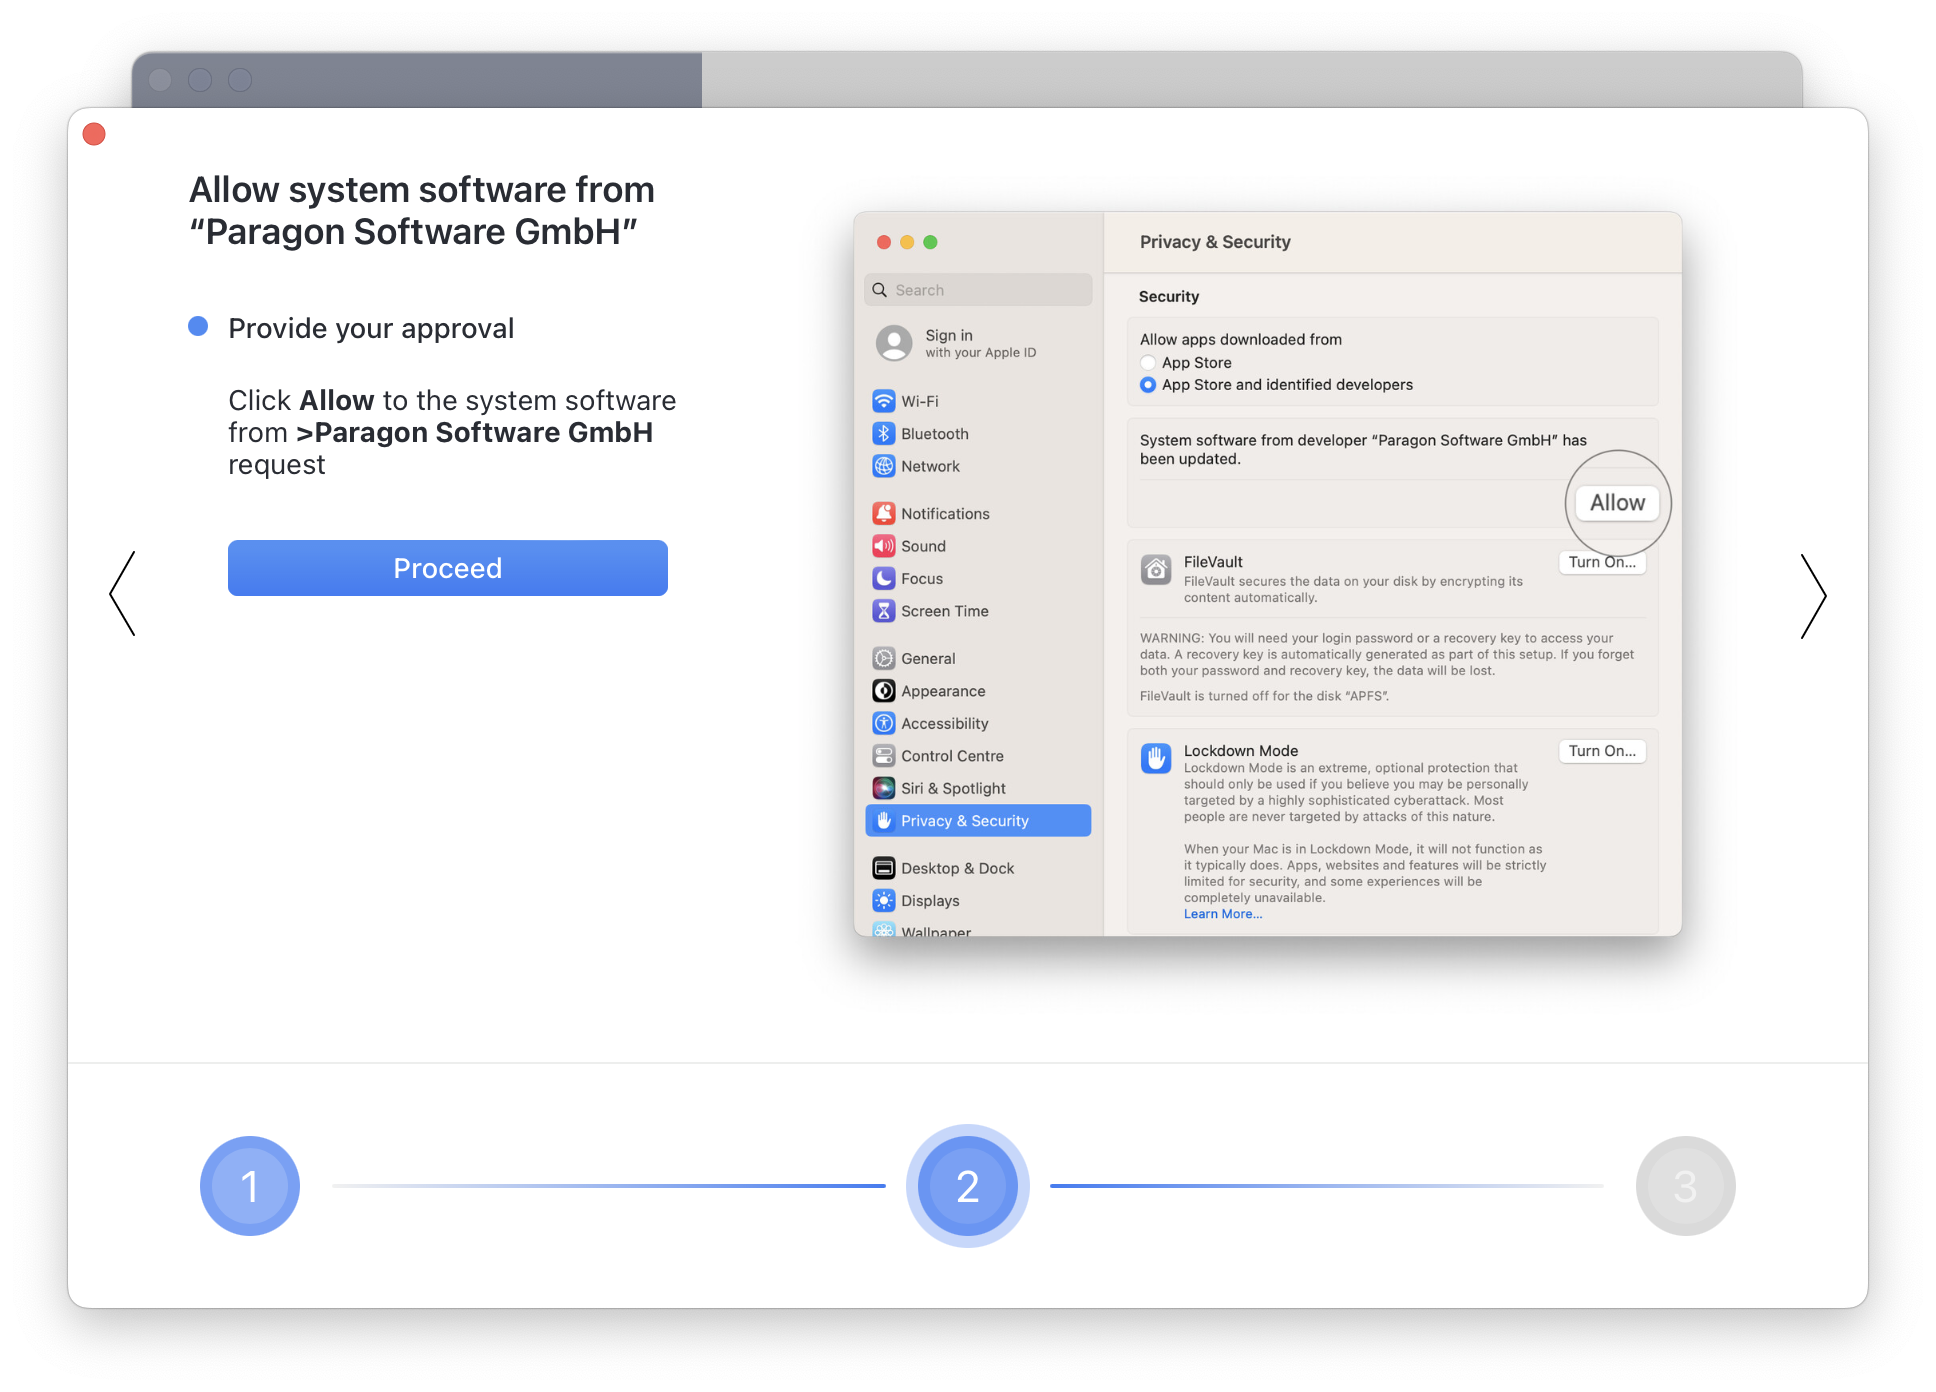Click the Control Centre icon
Screen dimensions: 1936x1392
884,756
